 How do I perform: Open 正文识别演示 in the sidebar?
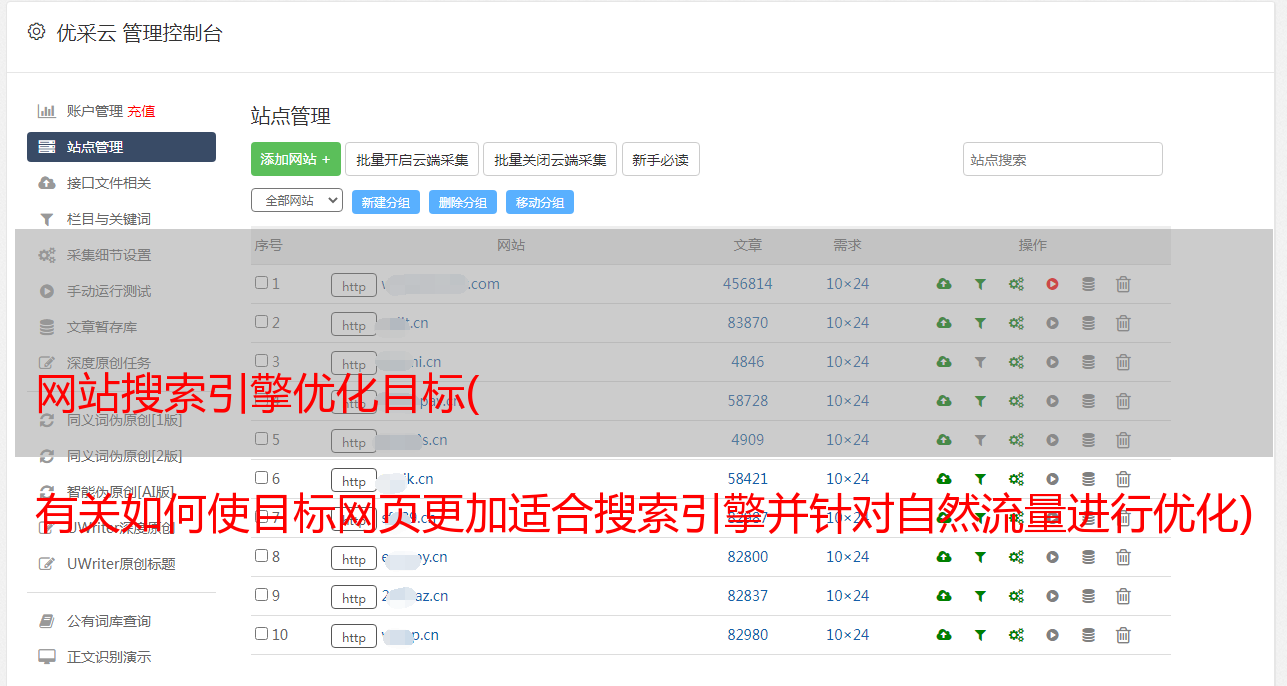click(x=109, y=657)
